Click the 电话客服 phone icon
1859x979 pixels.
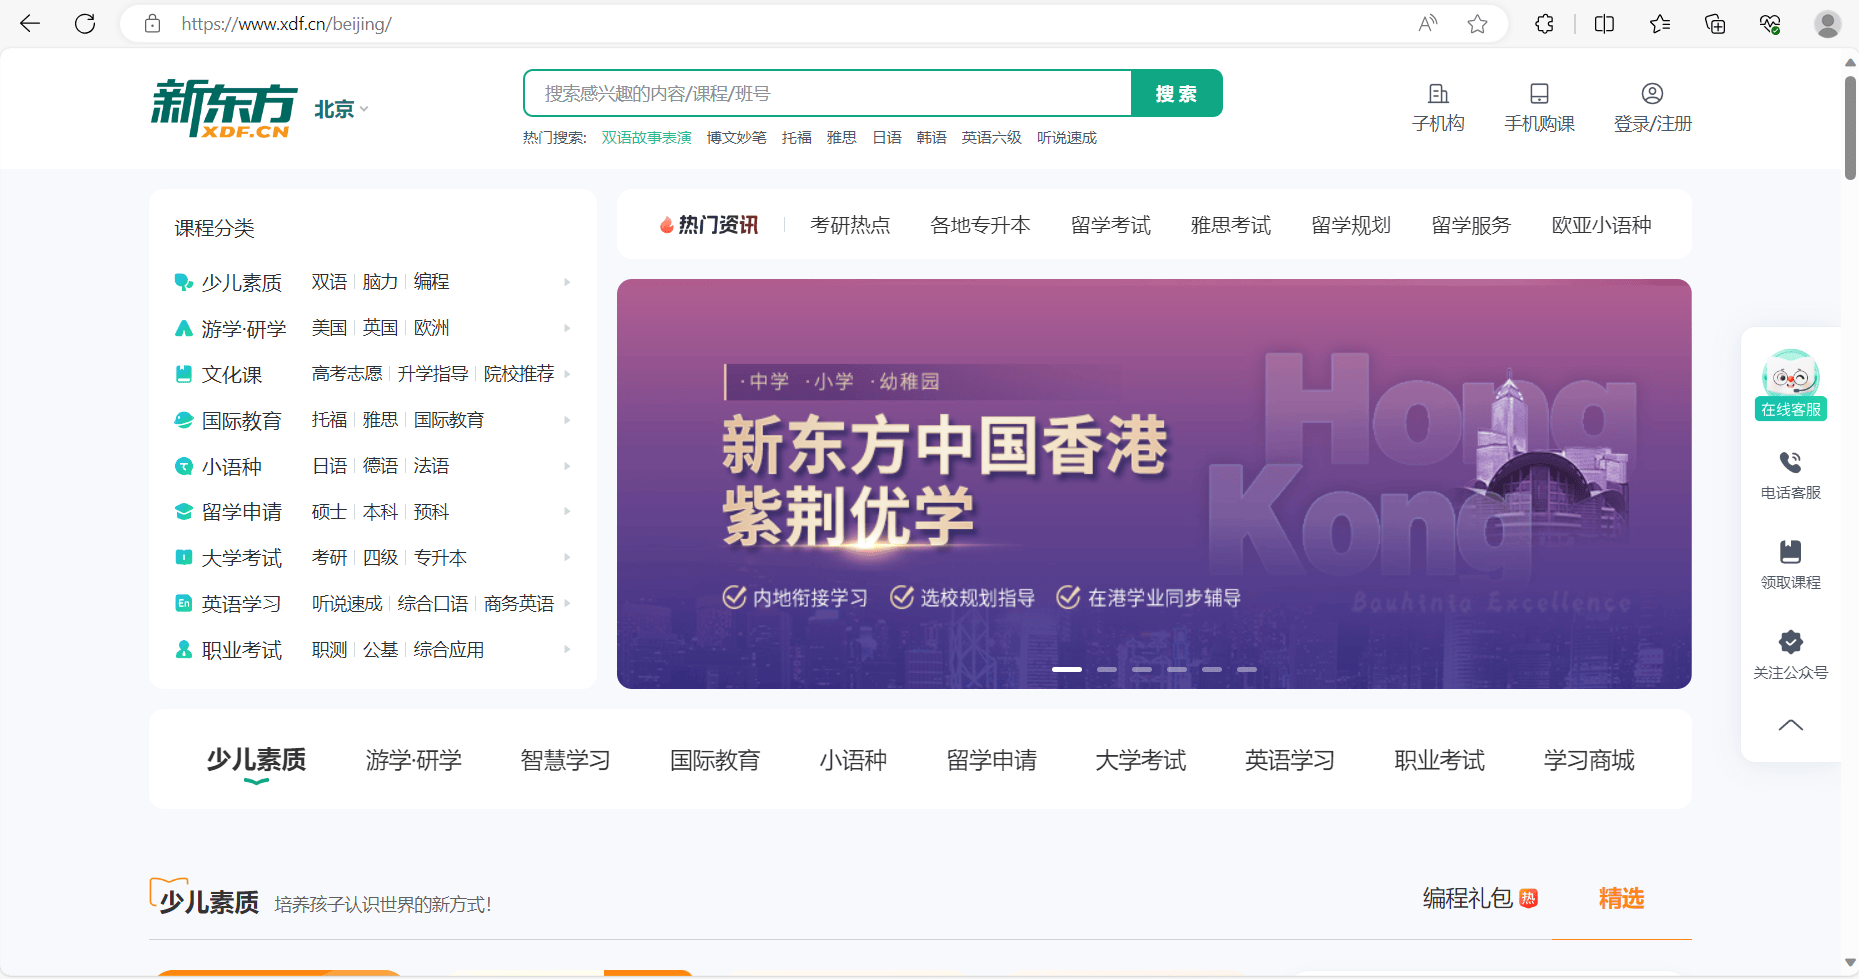[1790, 463]
